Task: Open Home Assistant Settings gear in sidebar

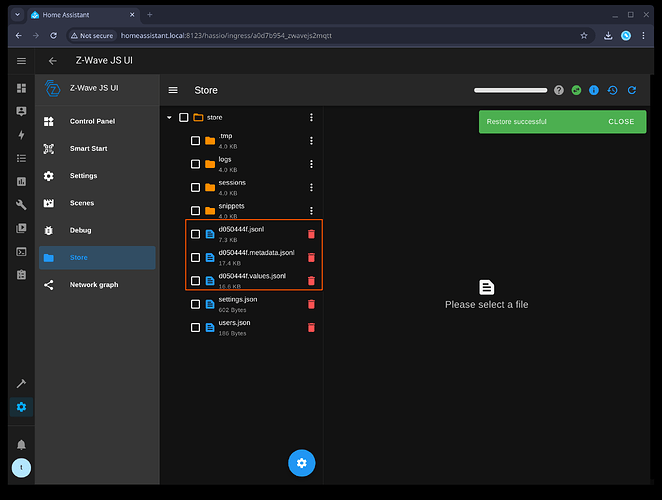Action: [21, 407]
